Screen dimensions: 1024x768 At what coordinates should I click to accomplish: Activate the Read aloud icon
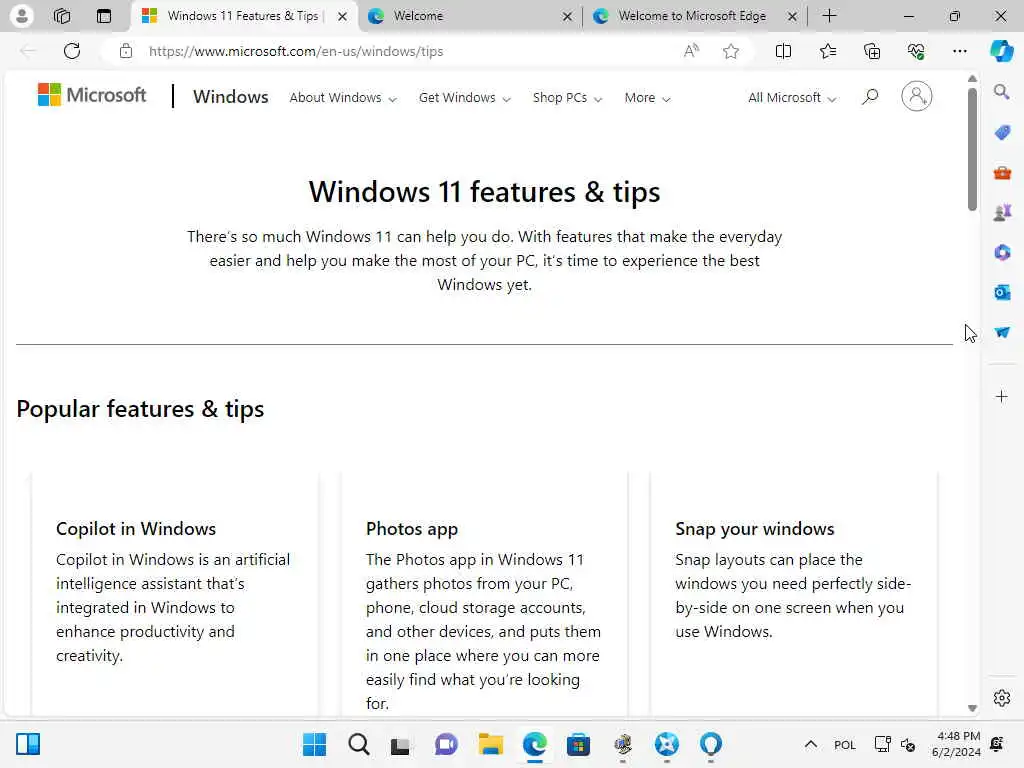pyautogui.click(x=691, y=51)
